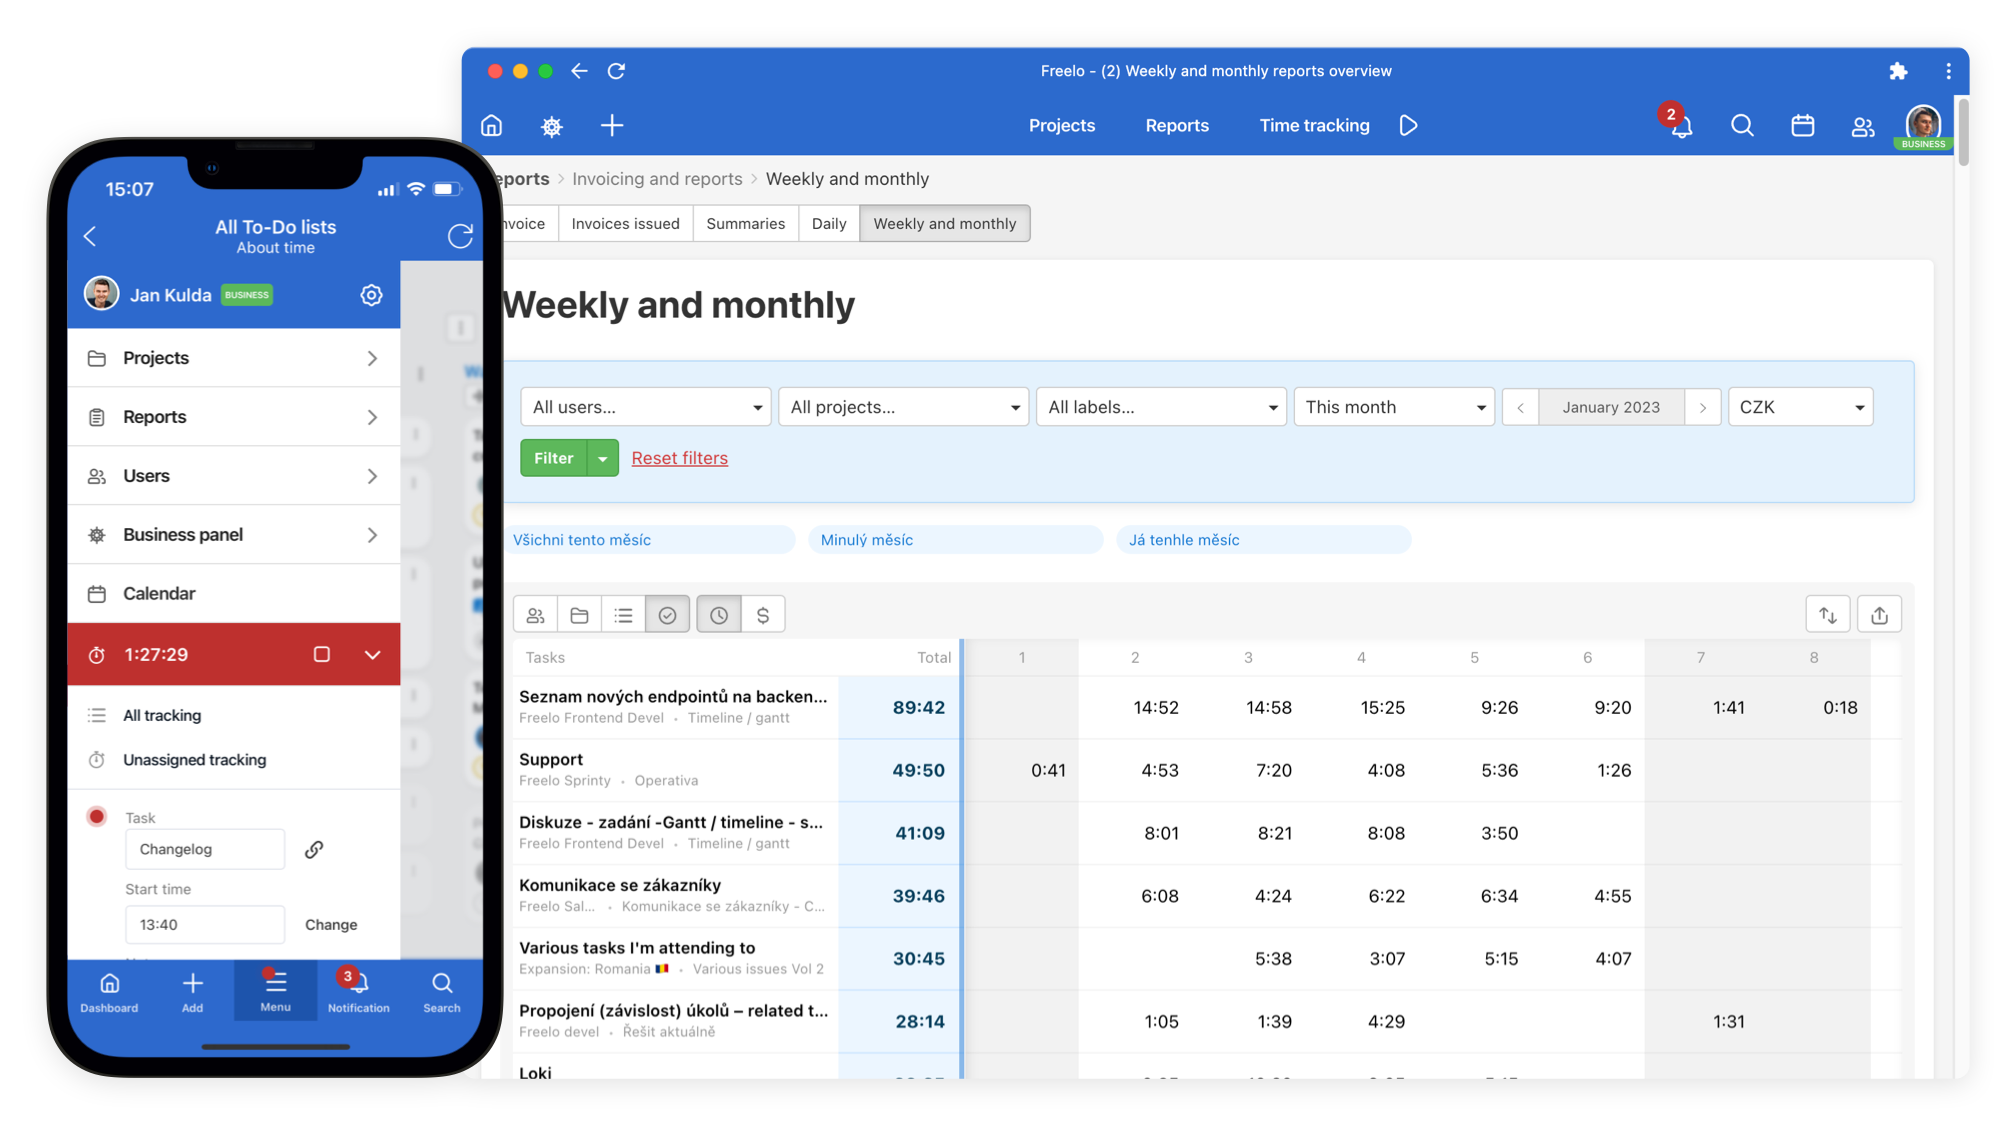Open the calendar icon in top bar
The image size is (2016, 1125).
[x=1802, y=126]
